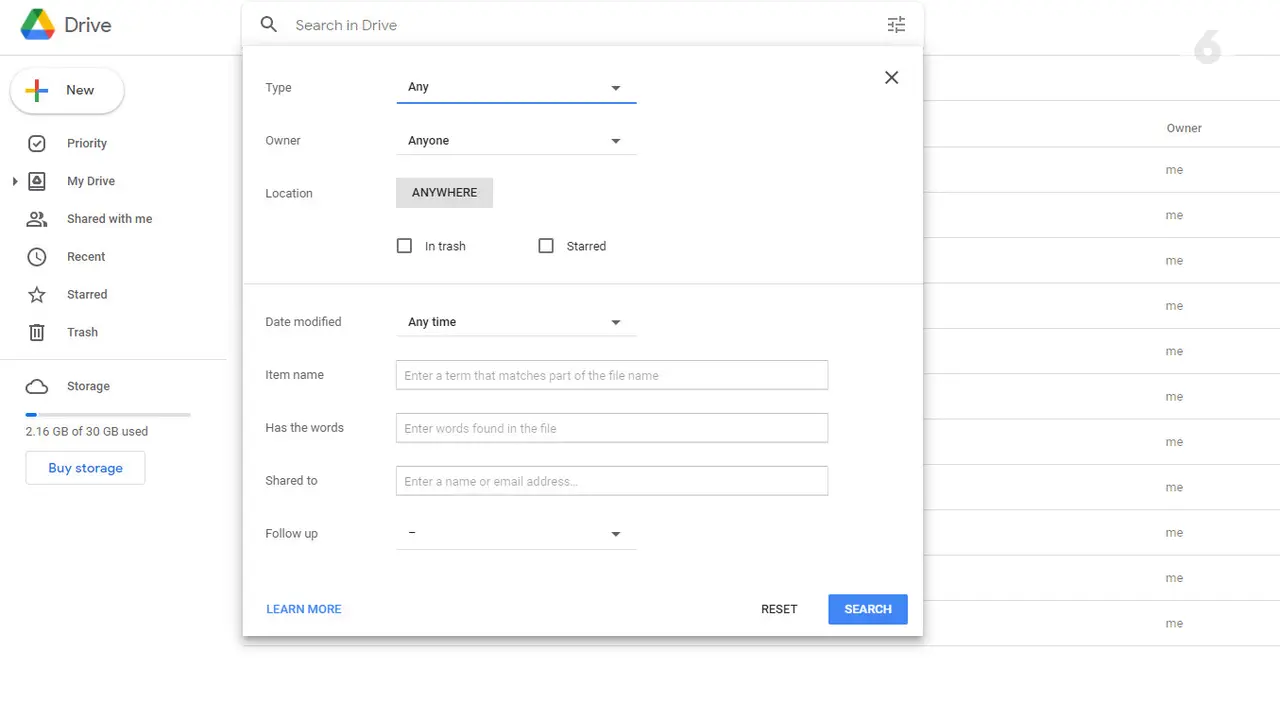Click the storage usage progress bar

108,414
